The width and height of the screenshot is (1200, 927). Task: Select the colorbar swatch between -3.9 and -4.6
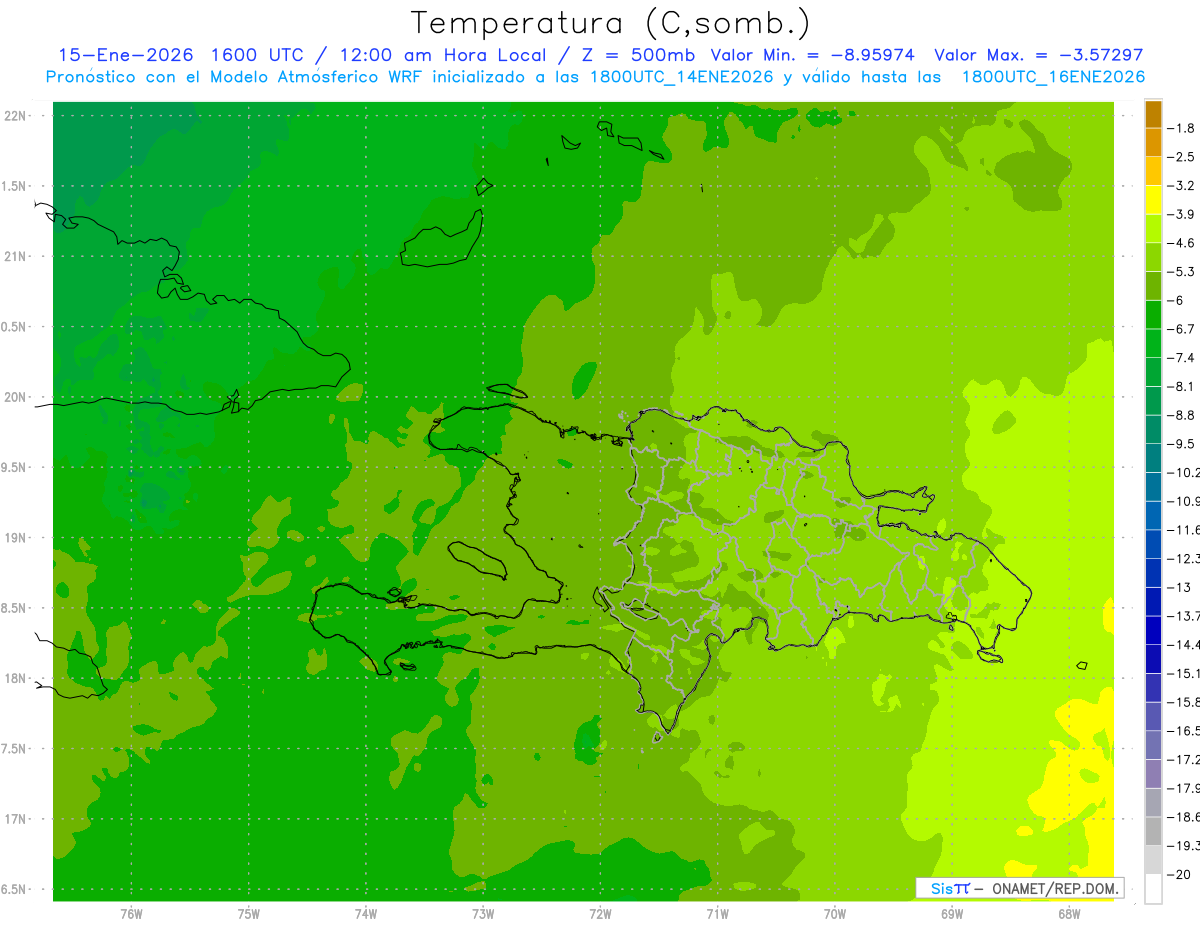[x=1153, y=228]
